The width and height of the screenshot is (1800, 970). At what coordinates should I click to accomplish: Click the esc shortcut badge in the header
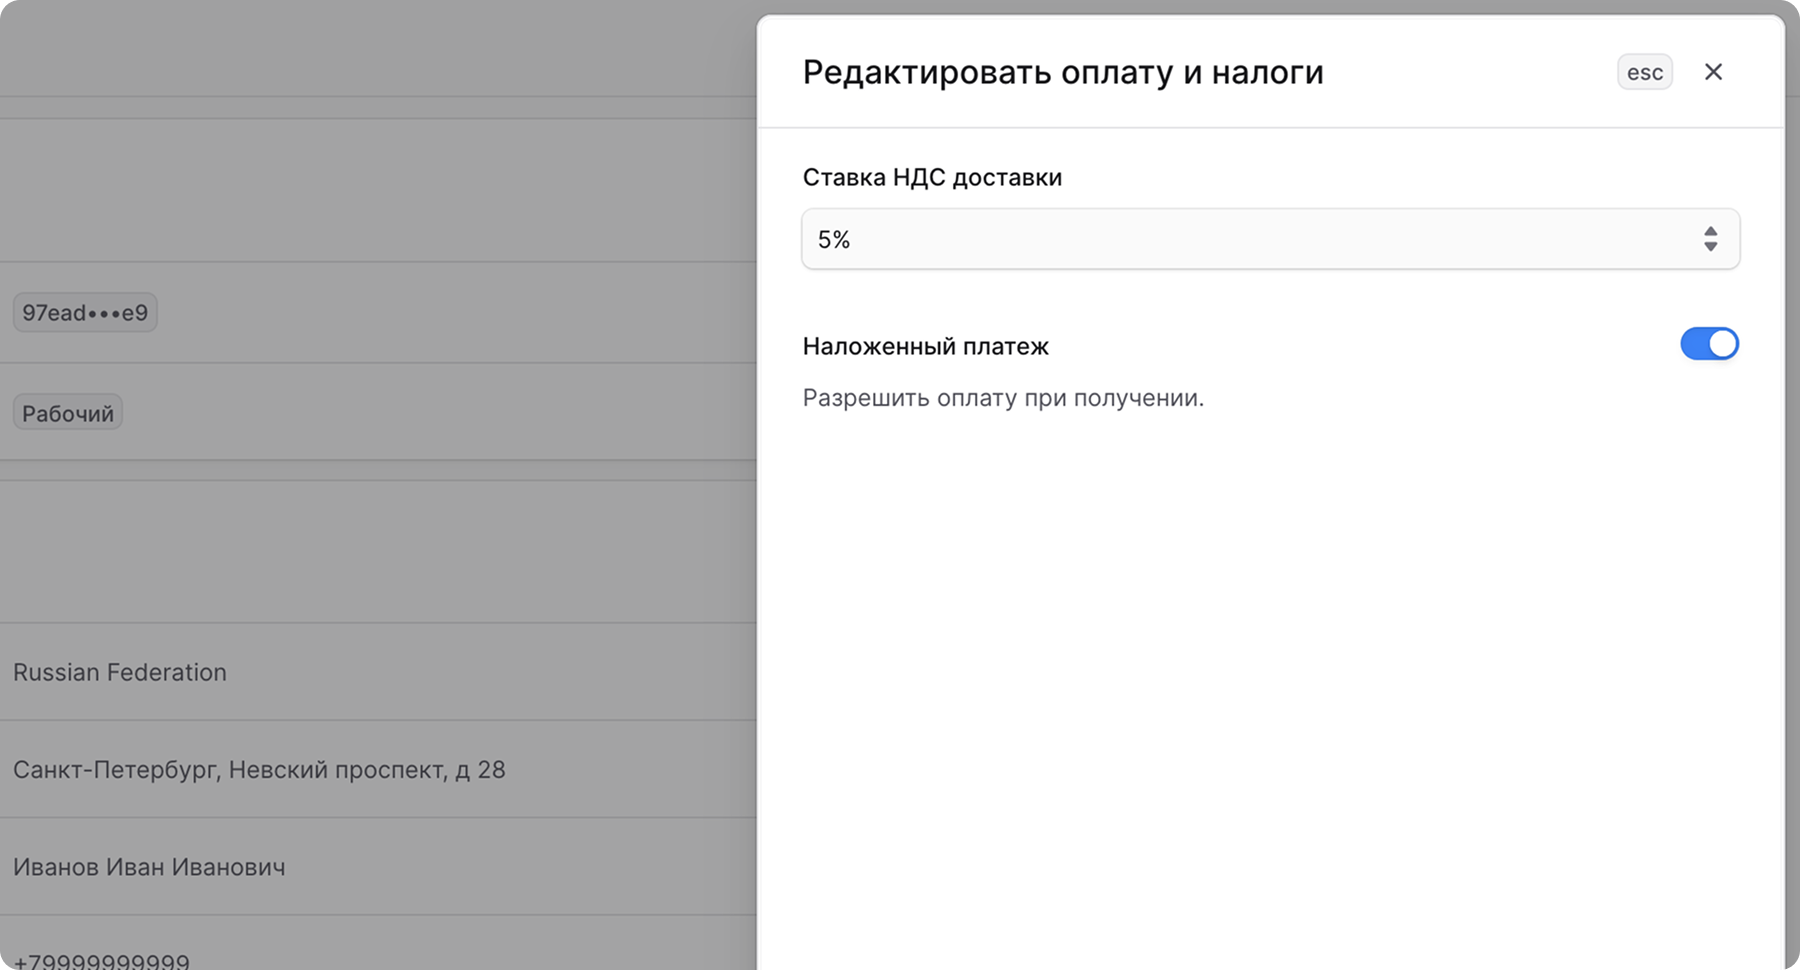click(x=1644, y=71)
